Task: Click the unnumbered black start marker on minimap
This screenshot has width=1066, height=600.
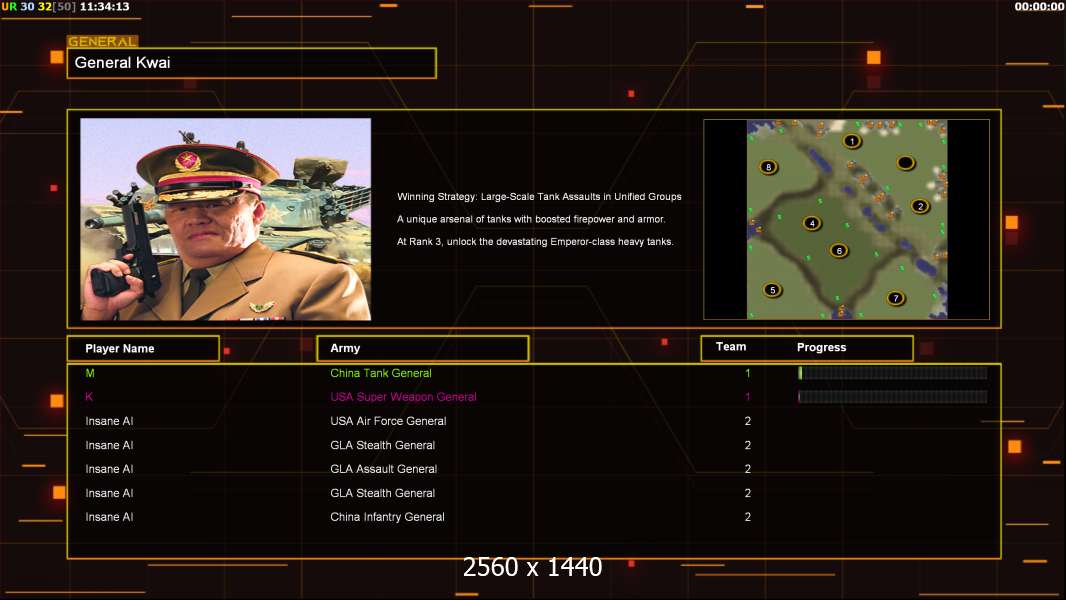Action: click(905, 162)
